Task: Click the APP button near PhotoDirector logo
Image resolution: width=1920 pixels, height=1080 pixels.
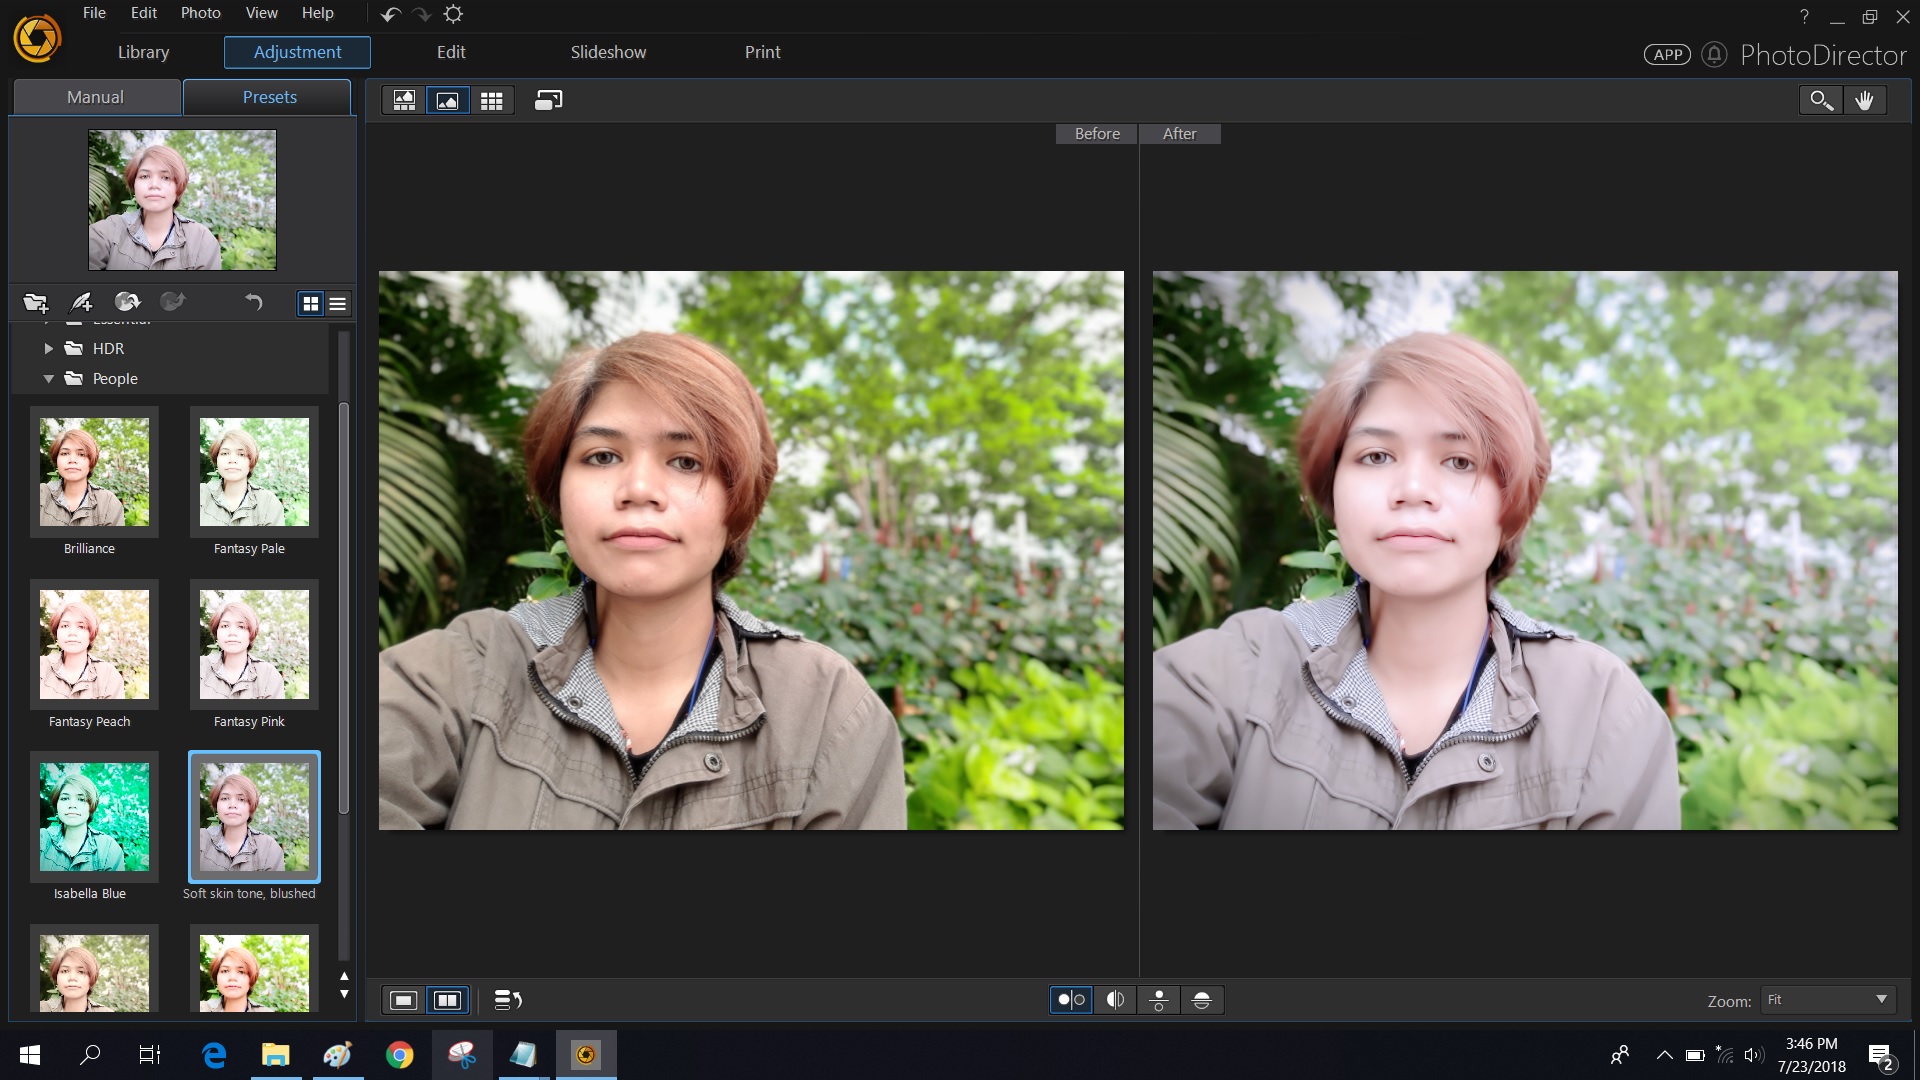Action: point(1667,55)
